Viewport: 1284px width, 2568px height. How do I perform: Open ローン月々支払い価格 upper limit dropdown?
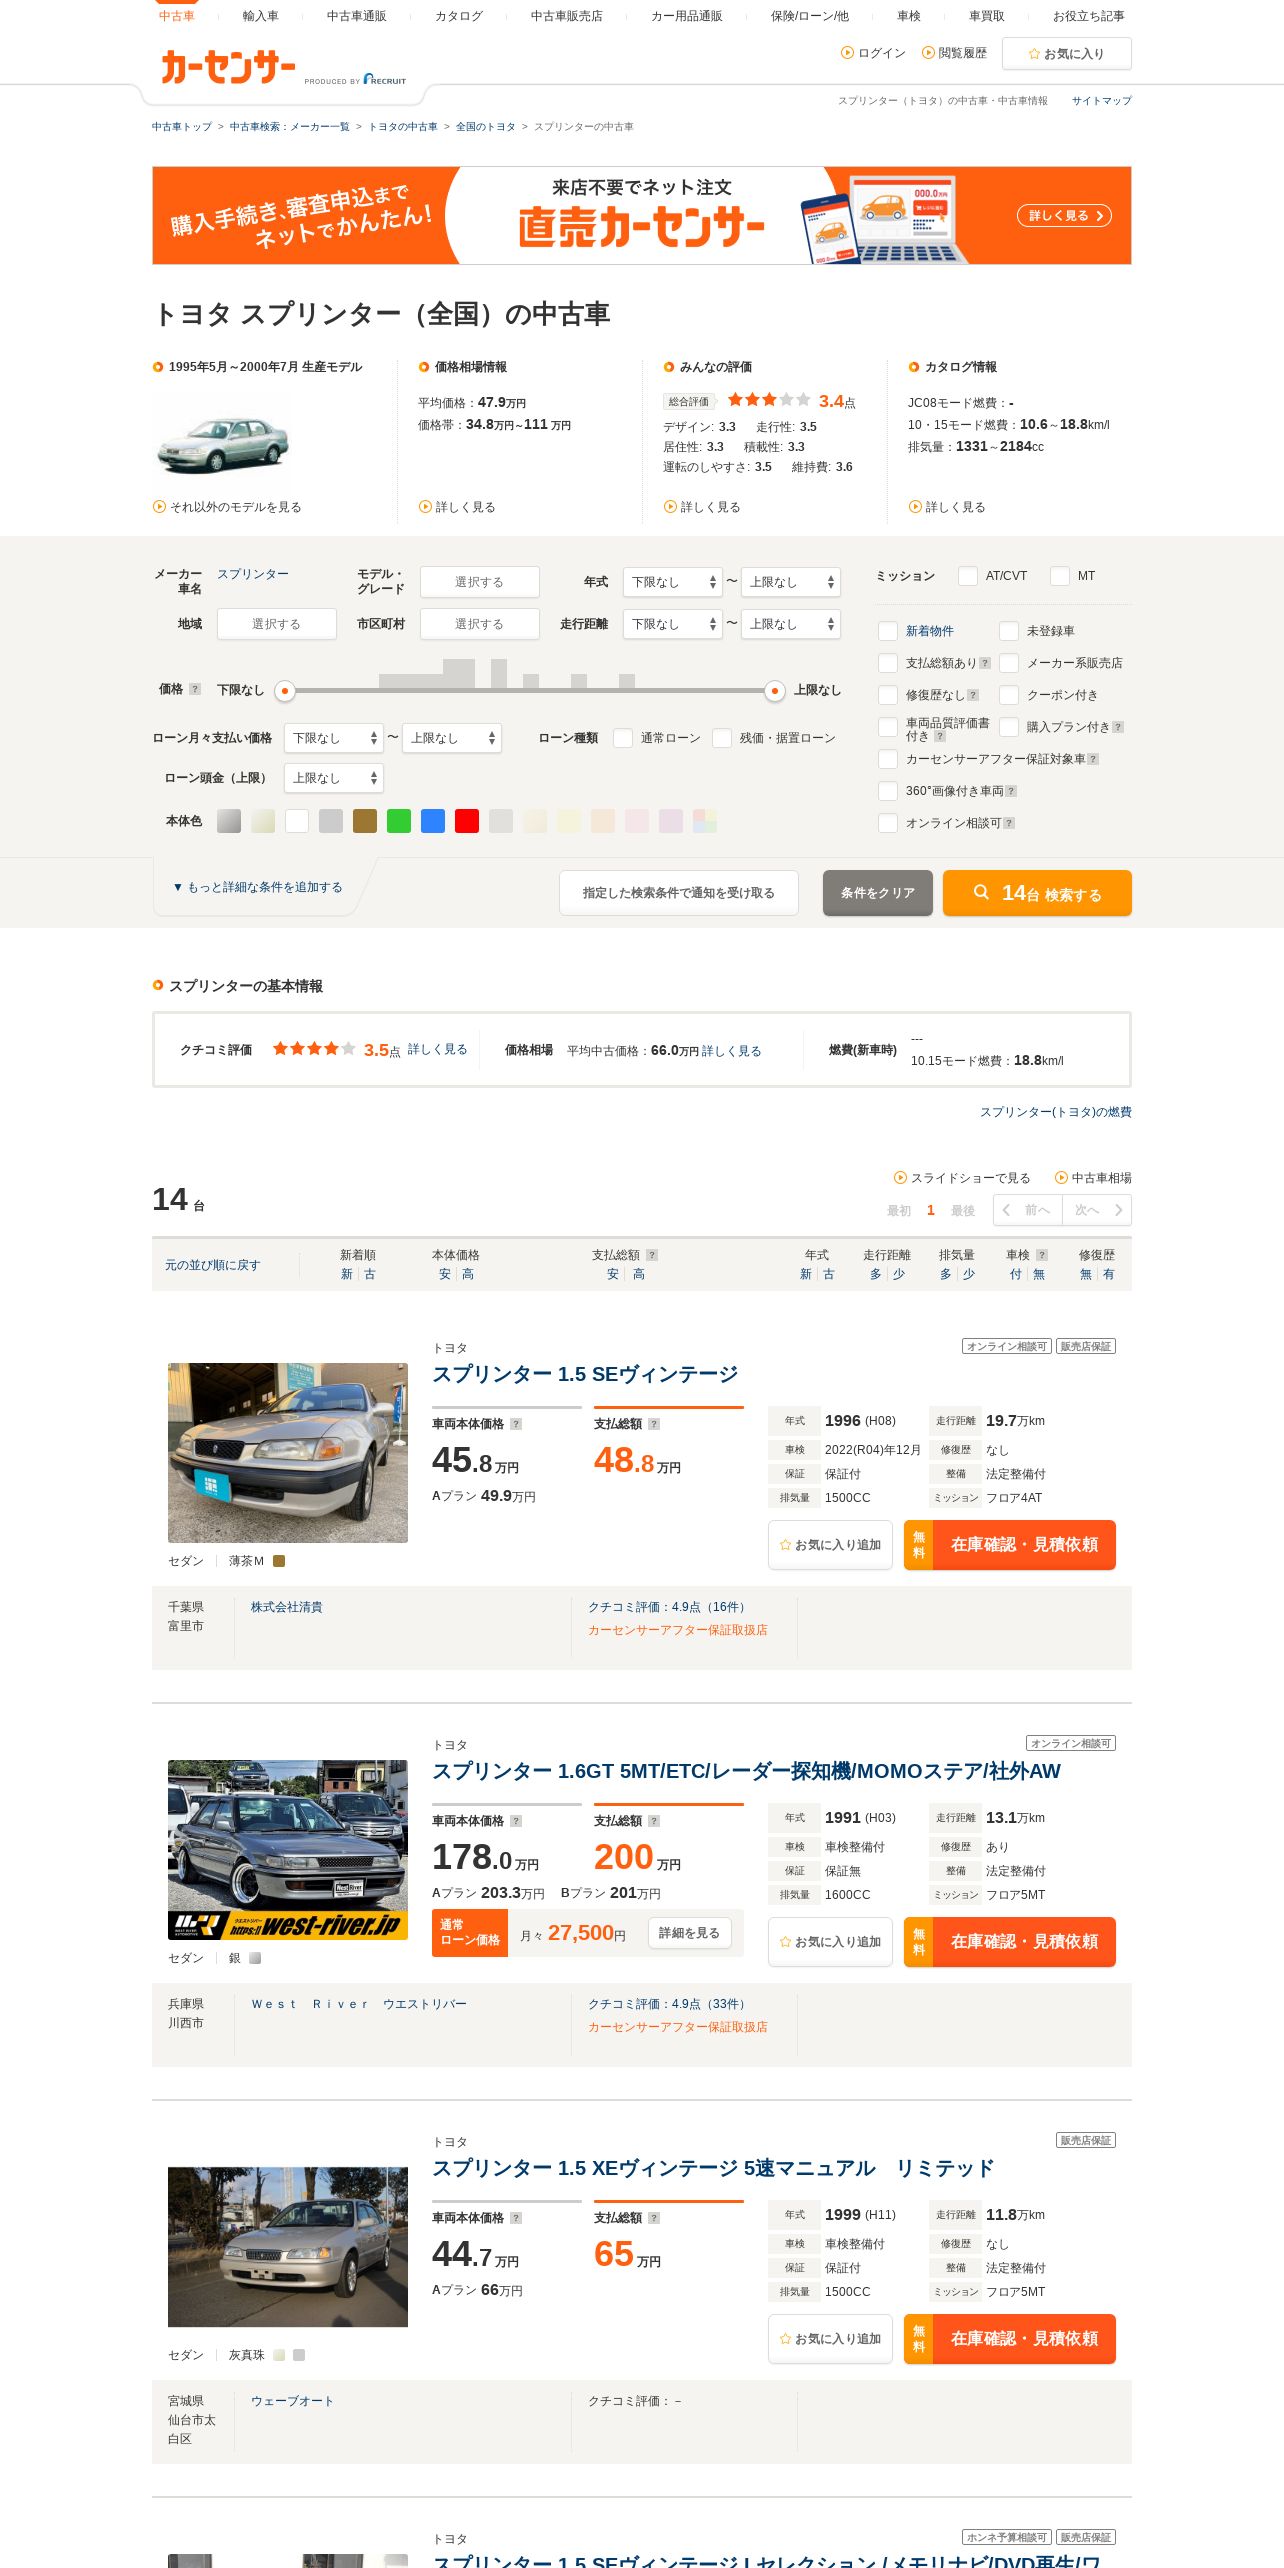pyautogui.click(x=452, y=738)
